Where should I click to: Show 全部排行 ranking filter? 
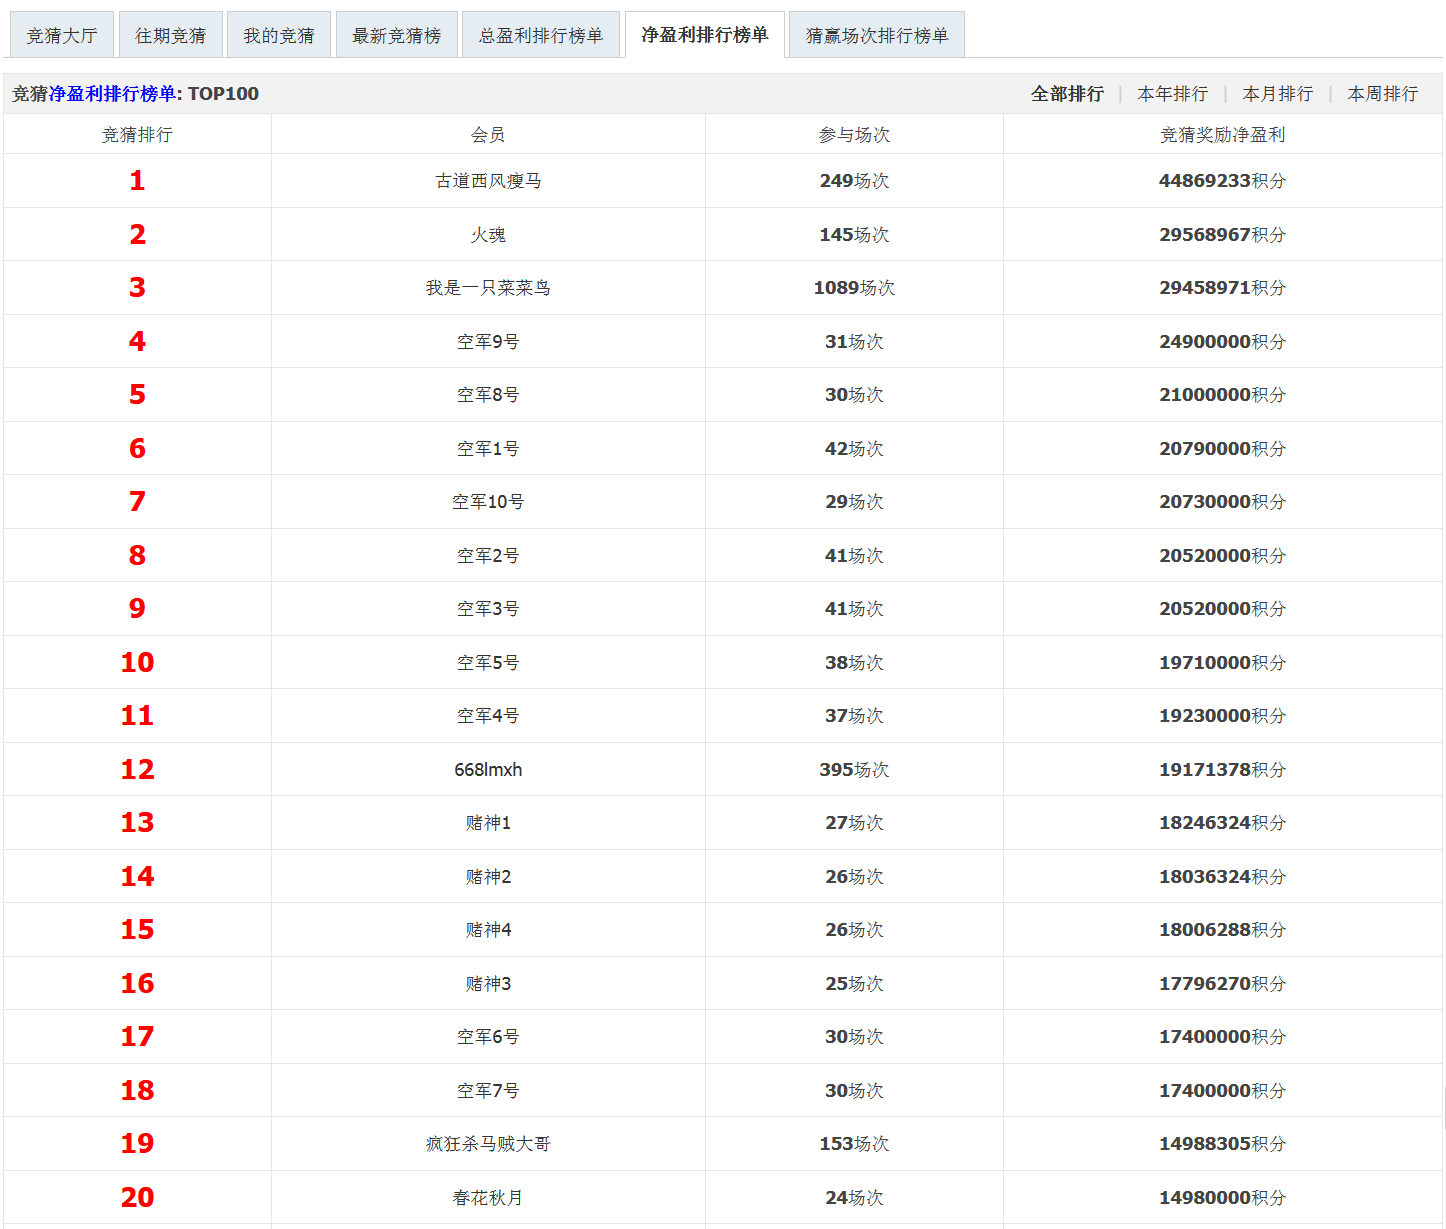[1067, 94]
